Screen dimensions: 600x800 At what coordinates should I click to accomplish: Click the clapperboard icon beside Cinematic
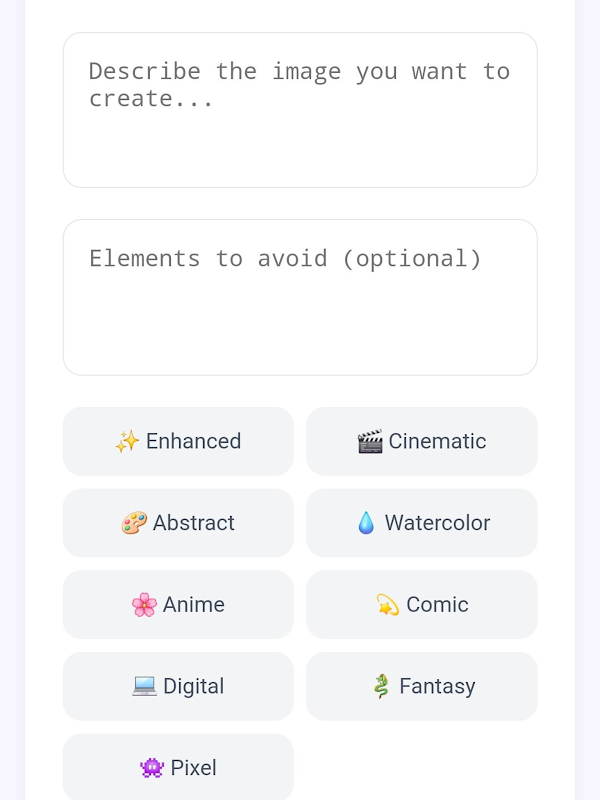tap(370, 441)
